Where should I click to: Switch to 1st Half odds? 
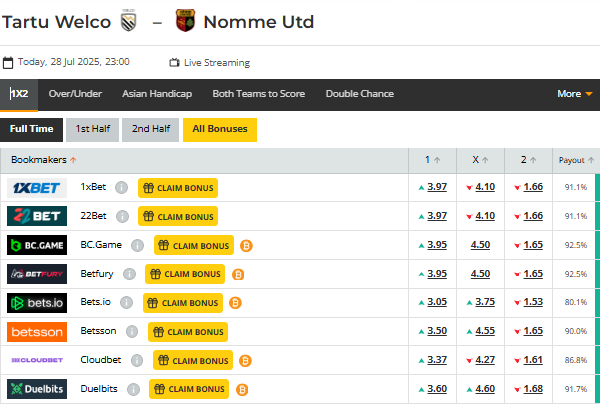pyautogui.click(x=92, y=129)
